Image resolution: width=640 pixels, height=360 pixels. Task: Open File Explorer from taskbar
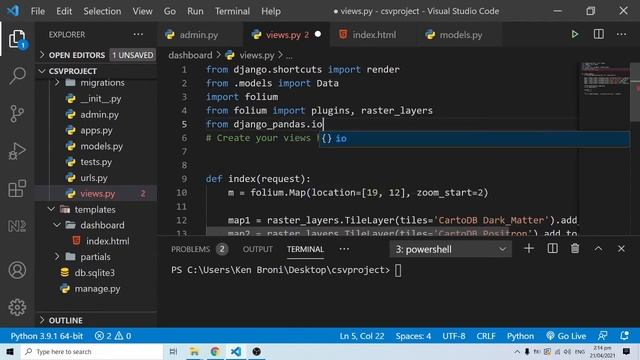194,351
